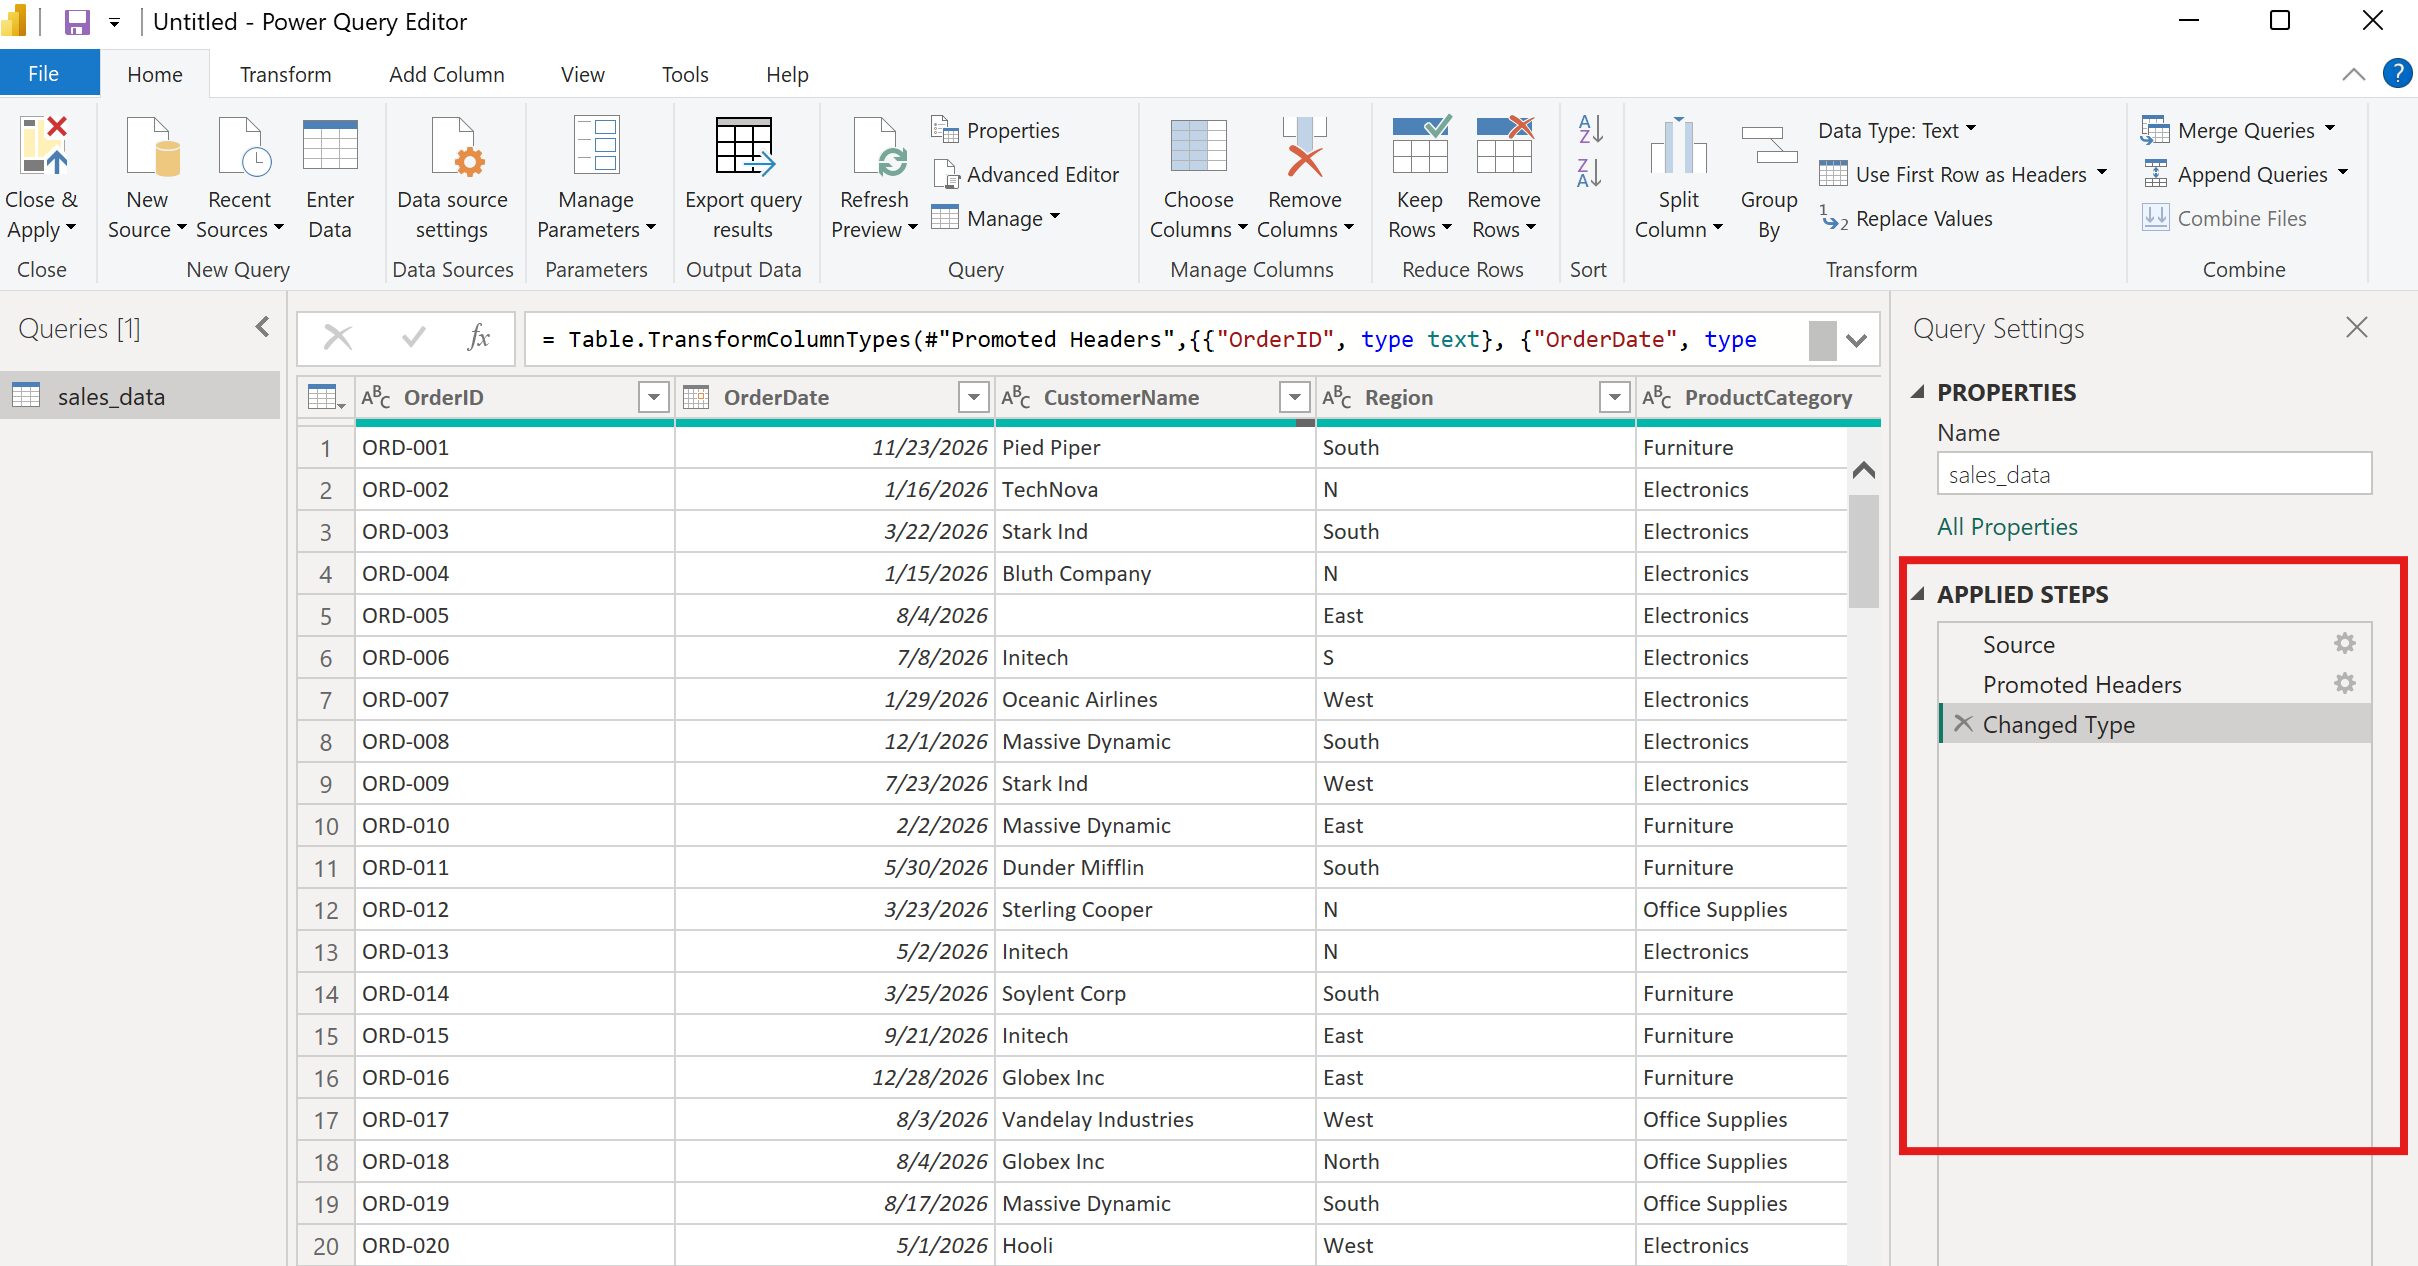Click scroll up arrow of data grid
Screen dimensions: 2418x1266
[x=1863, y=470]
